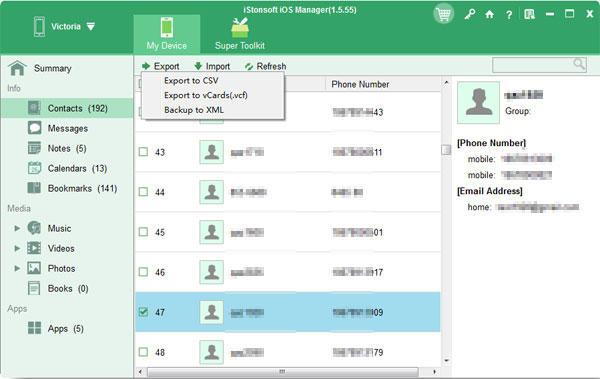Click the Phone Number column header

[383, 84]
